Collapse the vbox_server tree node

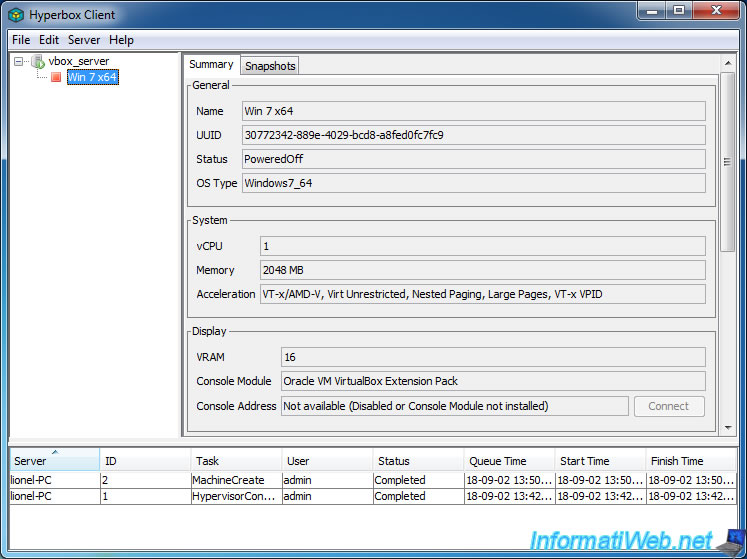pos(19,61)
